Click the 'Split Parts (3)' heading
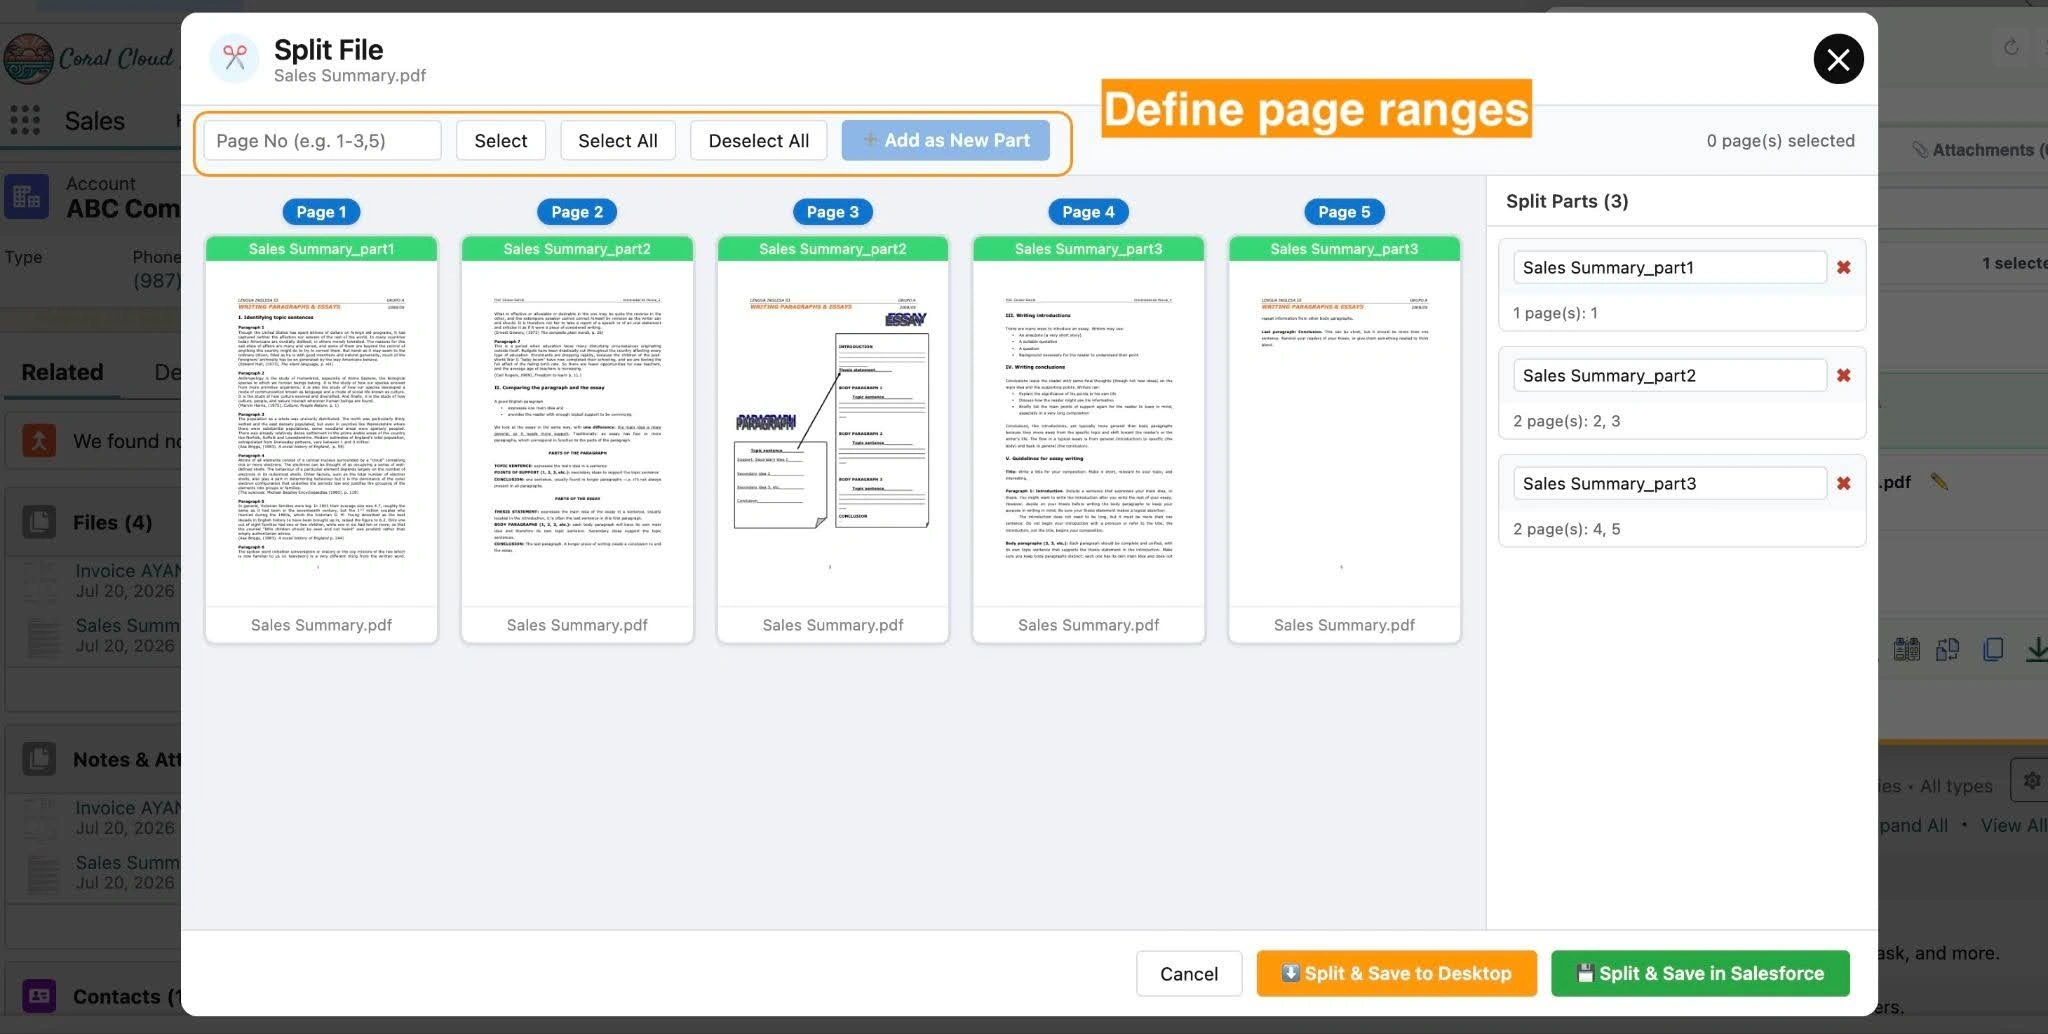 tap(1567, 201)
